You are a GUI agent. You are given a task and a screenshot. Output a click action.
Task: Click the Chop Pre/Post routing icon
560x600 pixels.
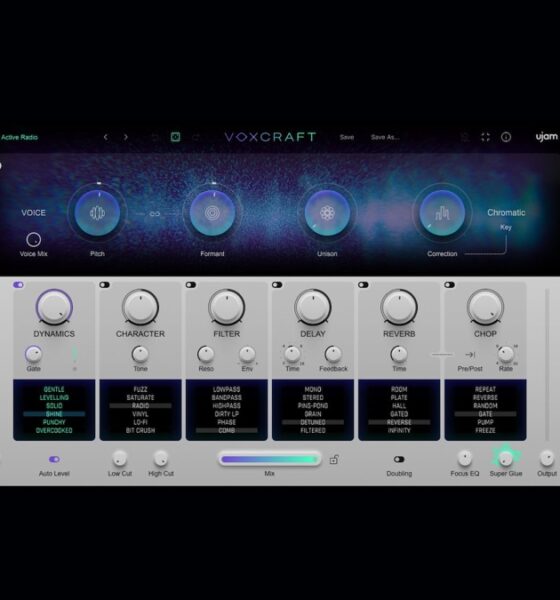[x=470, y=355]
